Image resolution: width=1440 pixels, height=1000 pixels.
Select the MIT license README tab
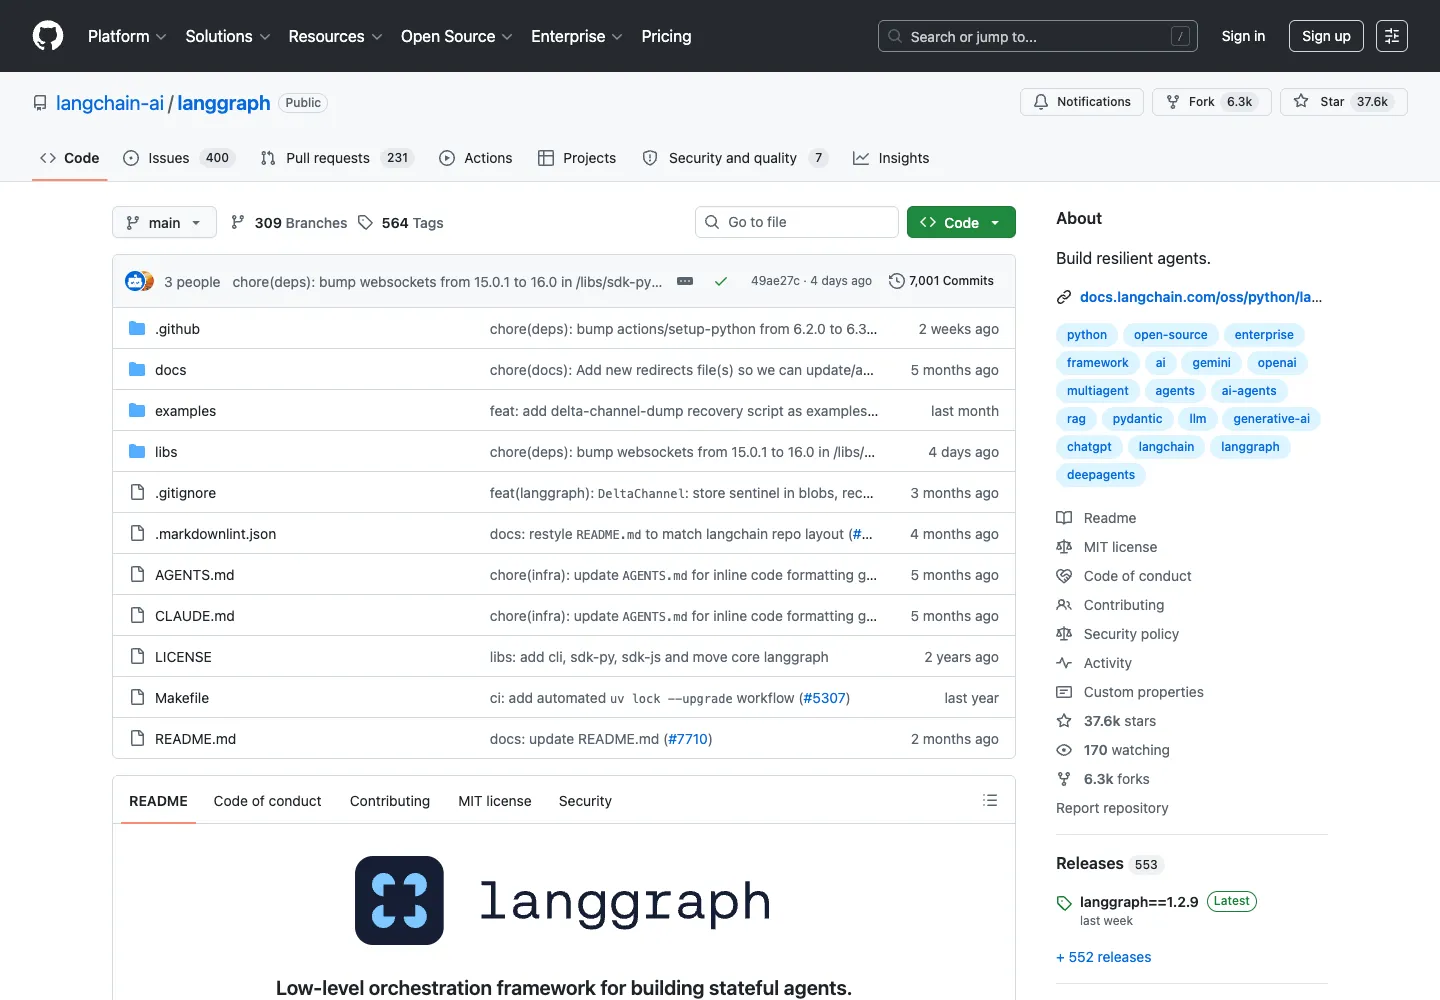pos(495,801)
